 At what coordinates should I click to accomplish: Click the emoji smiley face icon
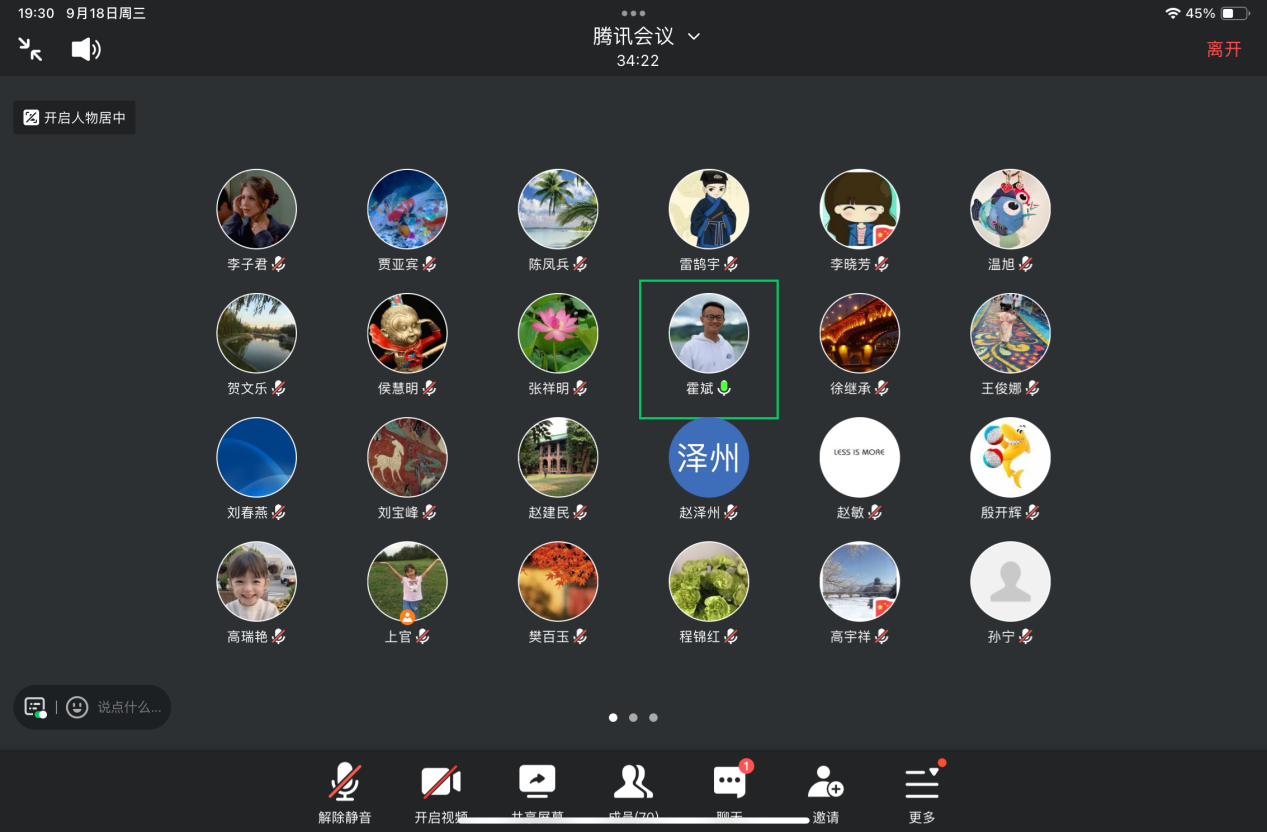coord(77,707)
